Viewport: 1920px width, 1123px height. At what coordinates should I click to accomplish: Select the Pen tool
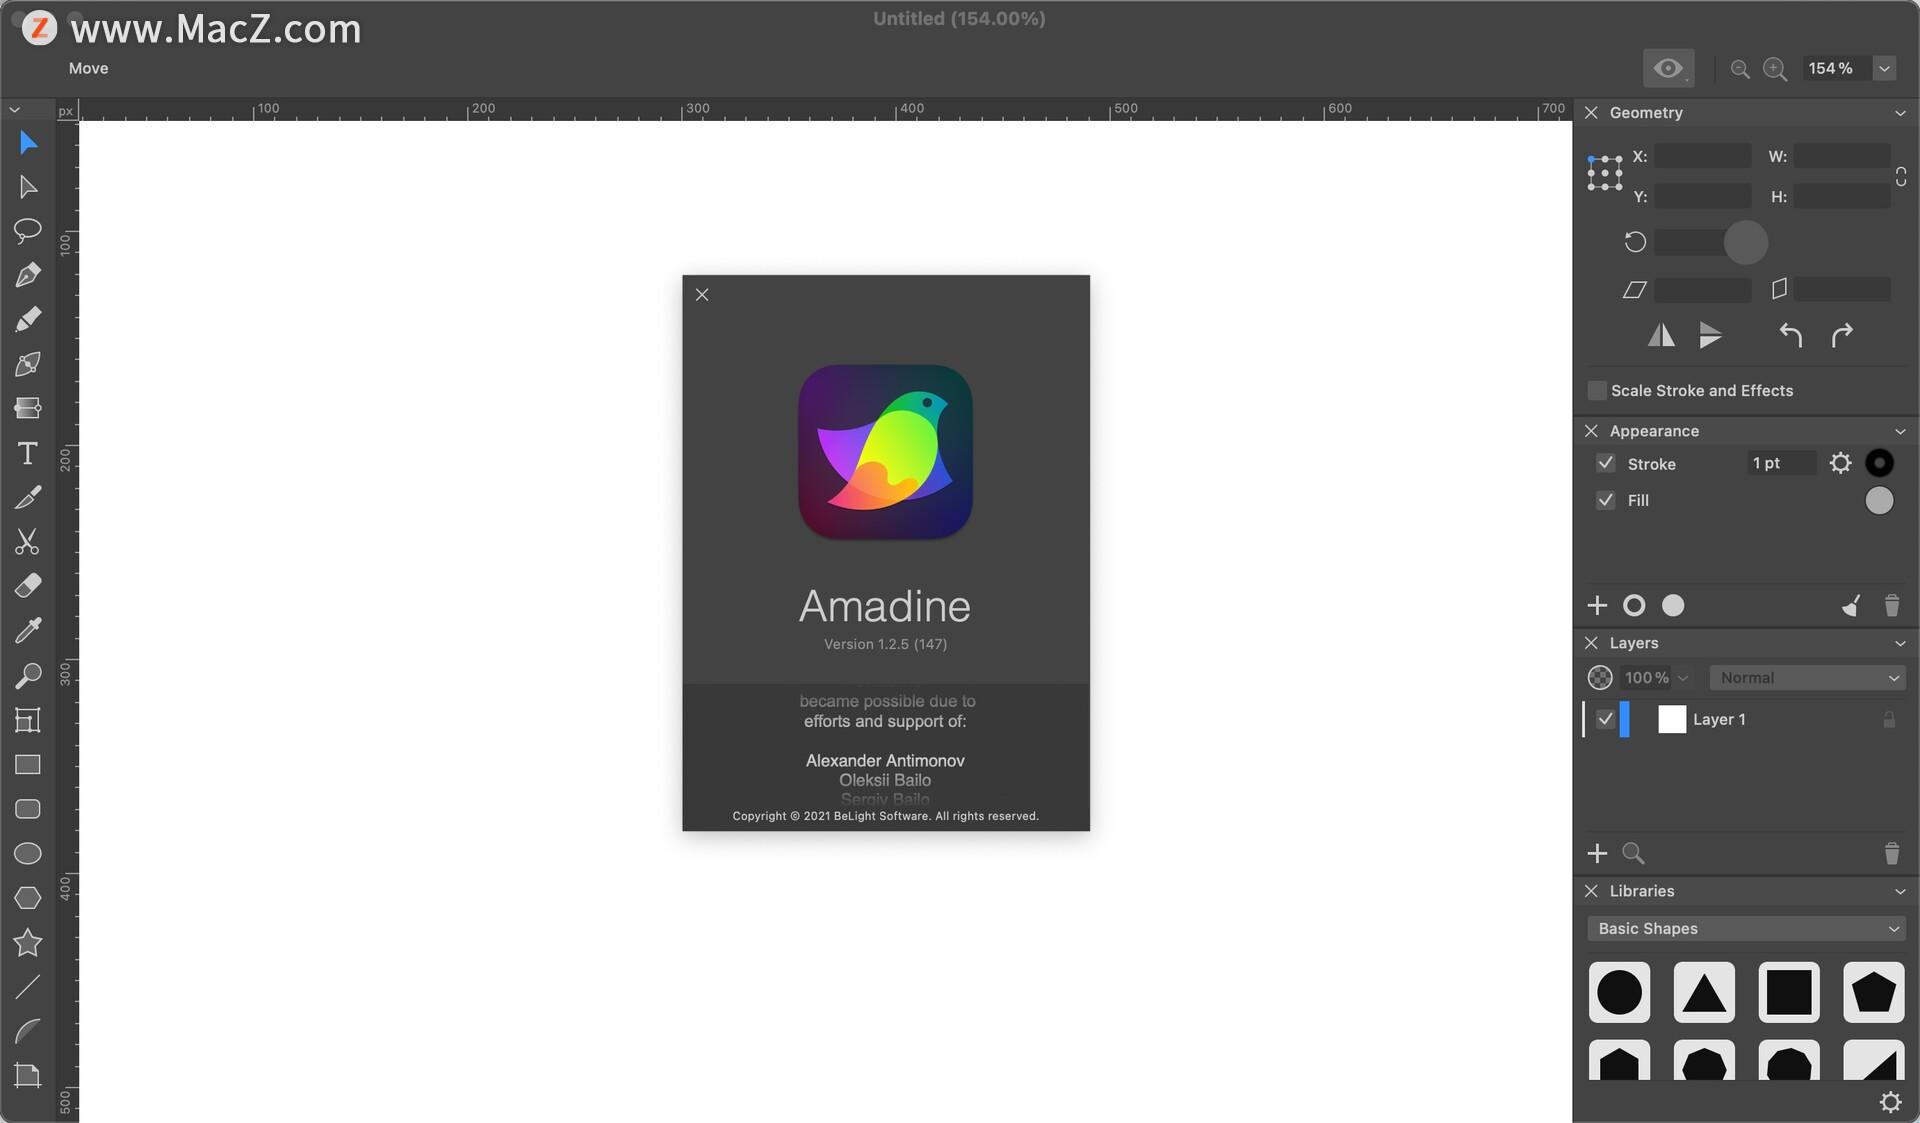click(x=28, y=275)
